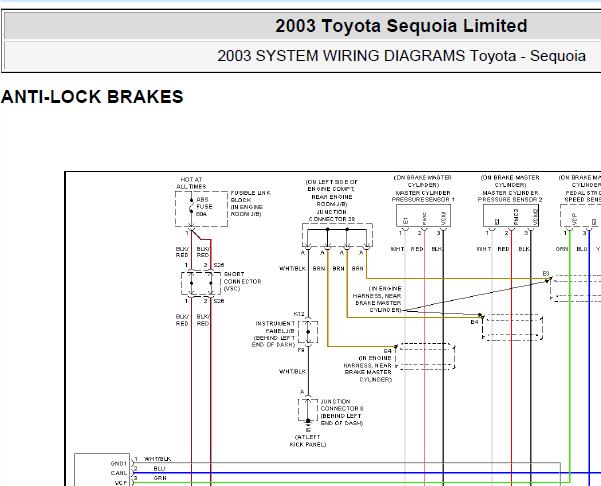Screen dimensions: 601x486
Task: Select the "GND1" pin label
Action: (118, 463)
